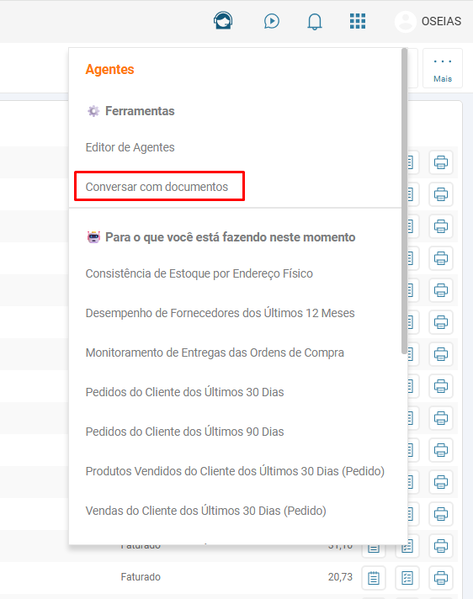The image size is (473, 599).
Task: Open Monitoramento de Entregas das Ordens de Compra
Action: click(x=215, y=353)
